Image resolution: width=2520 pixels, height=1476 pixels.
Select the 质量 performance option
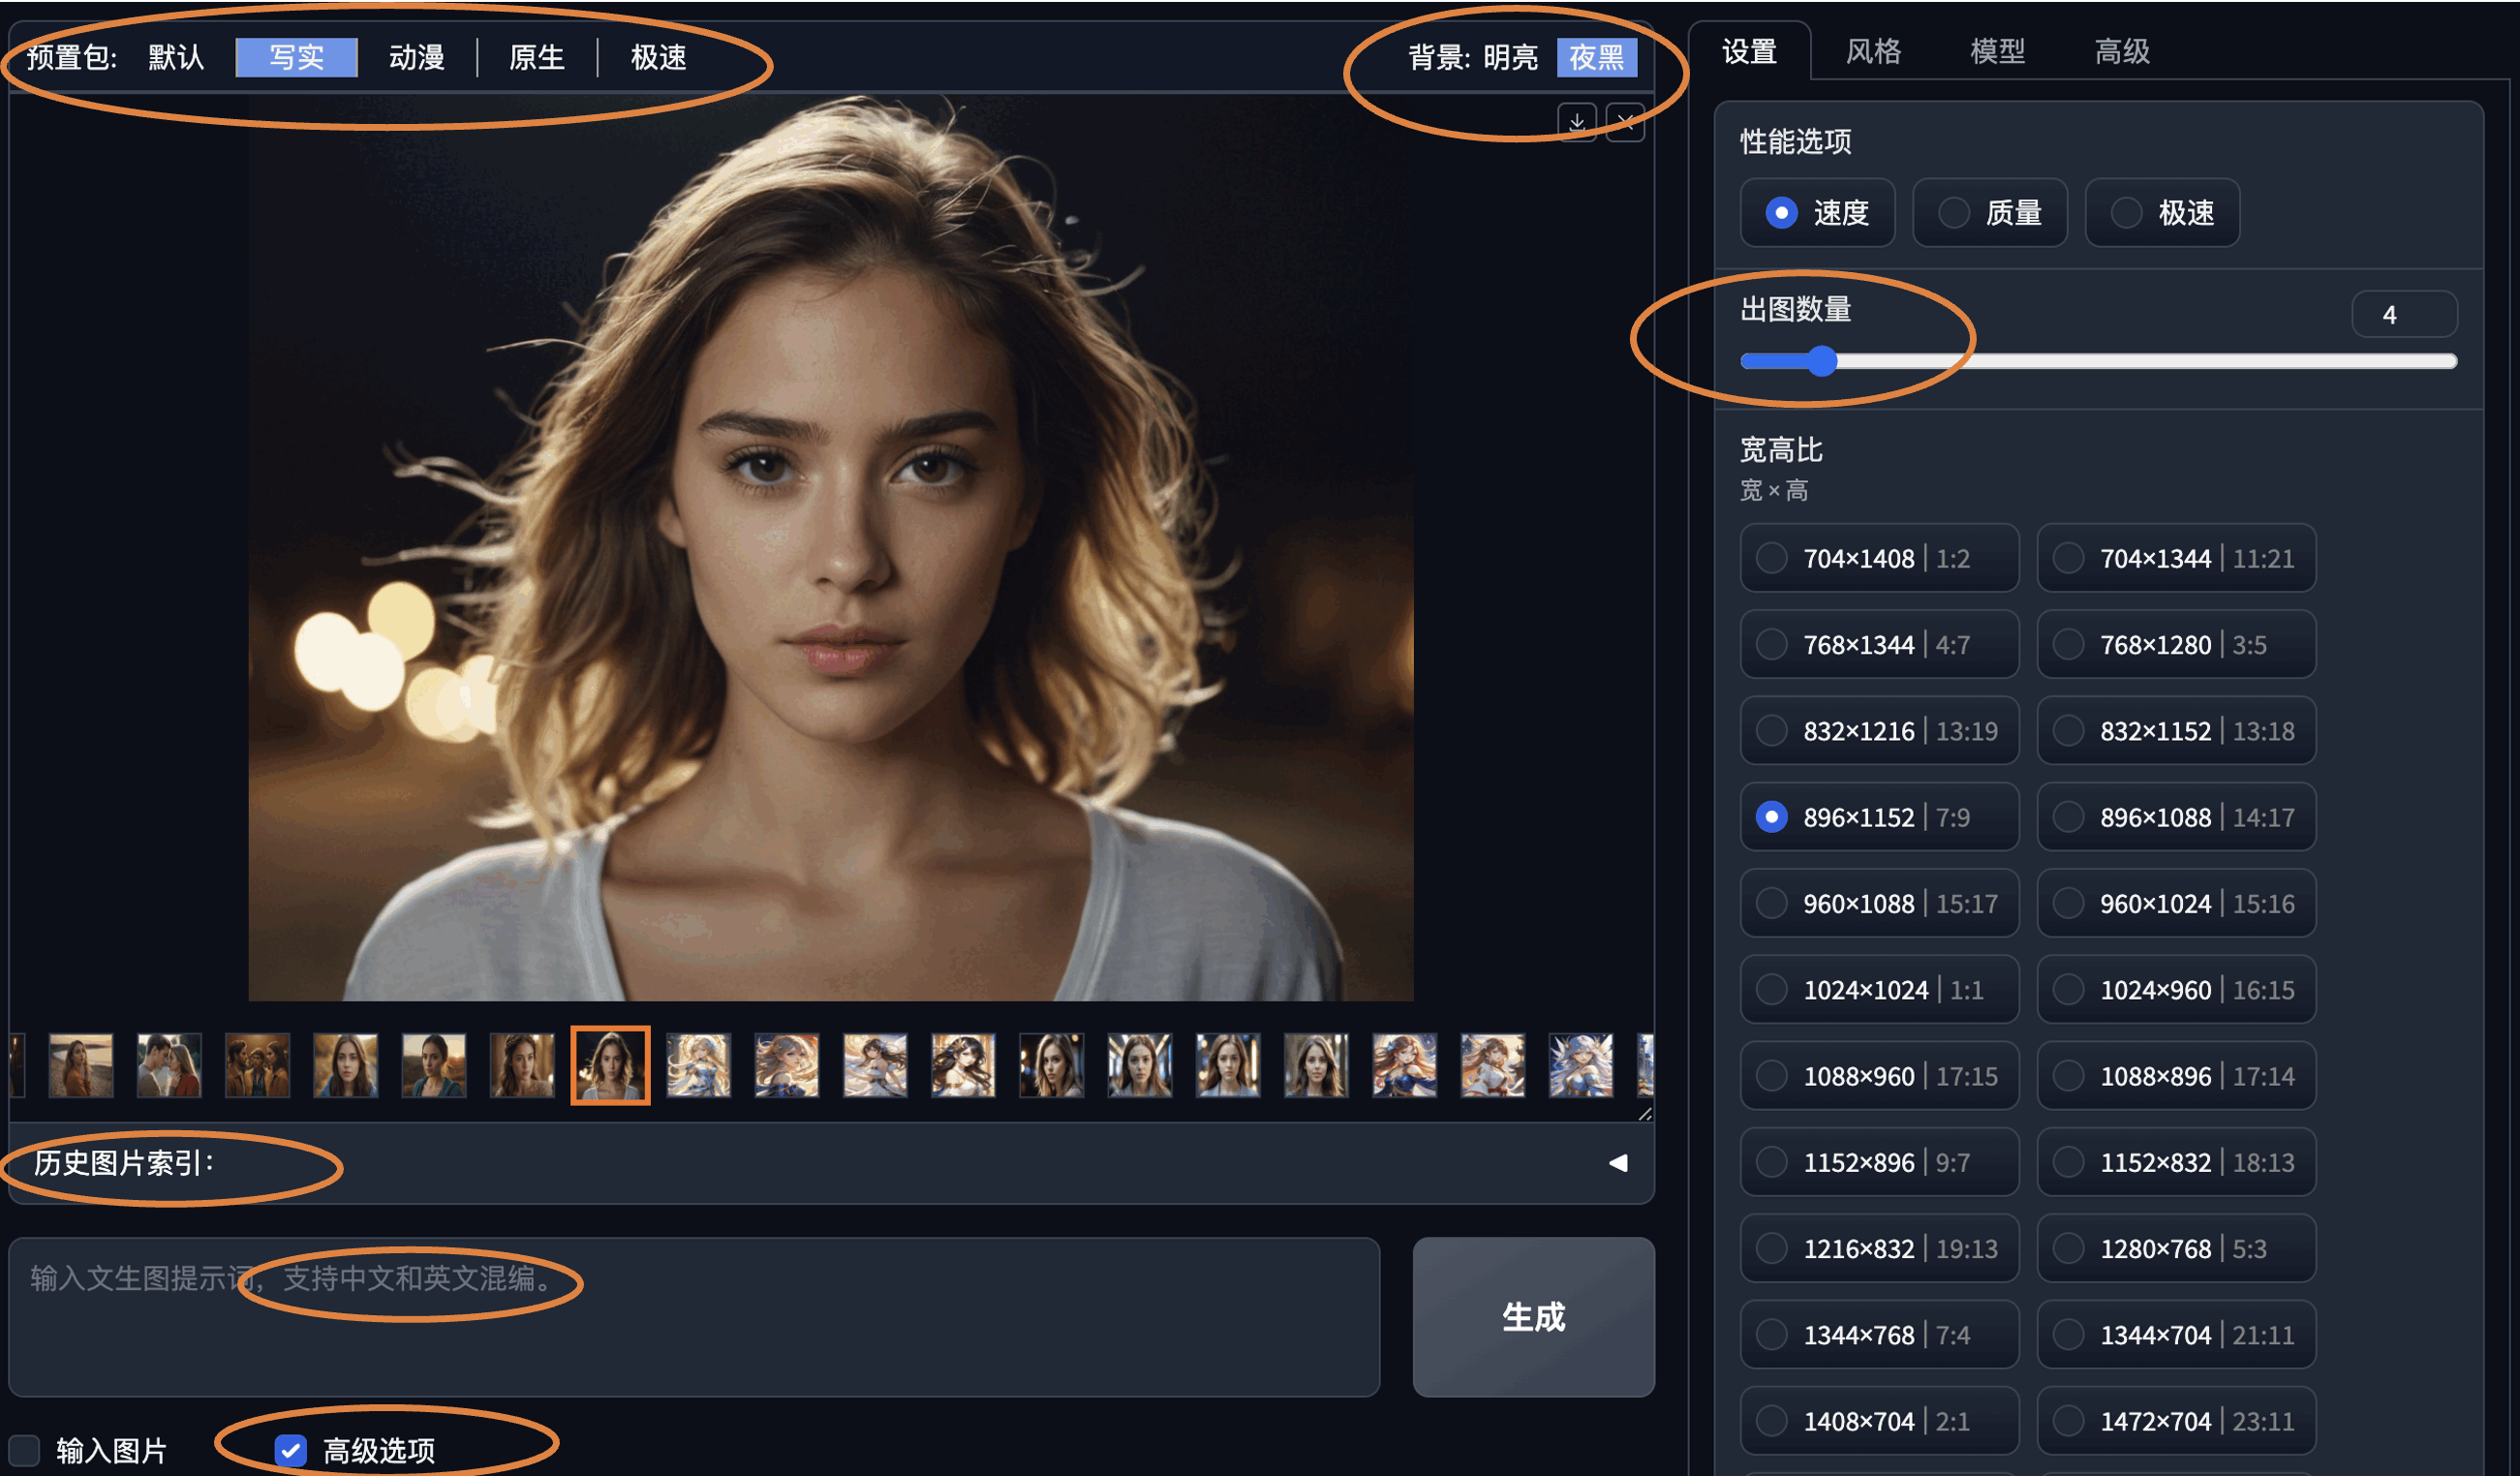(1990, 213)
